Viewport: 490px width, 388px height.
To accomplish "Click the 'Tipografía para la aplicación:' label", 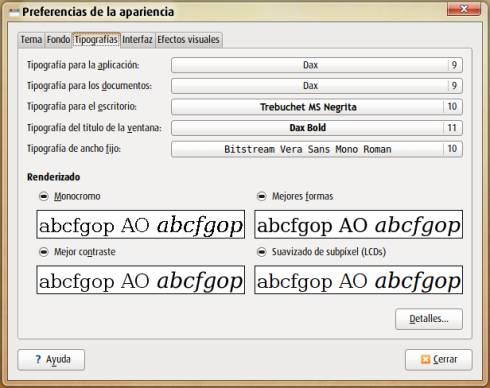I will pyautogui.click(x=83, y=65).
